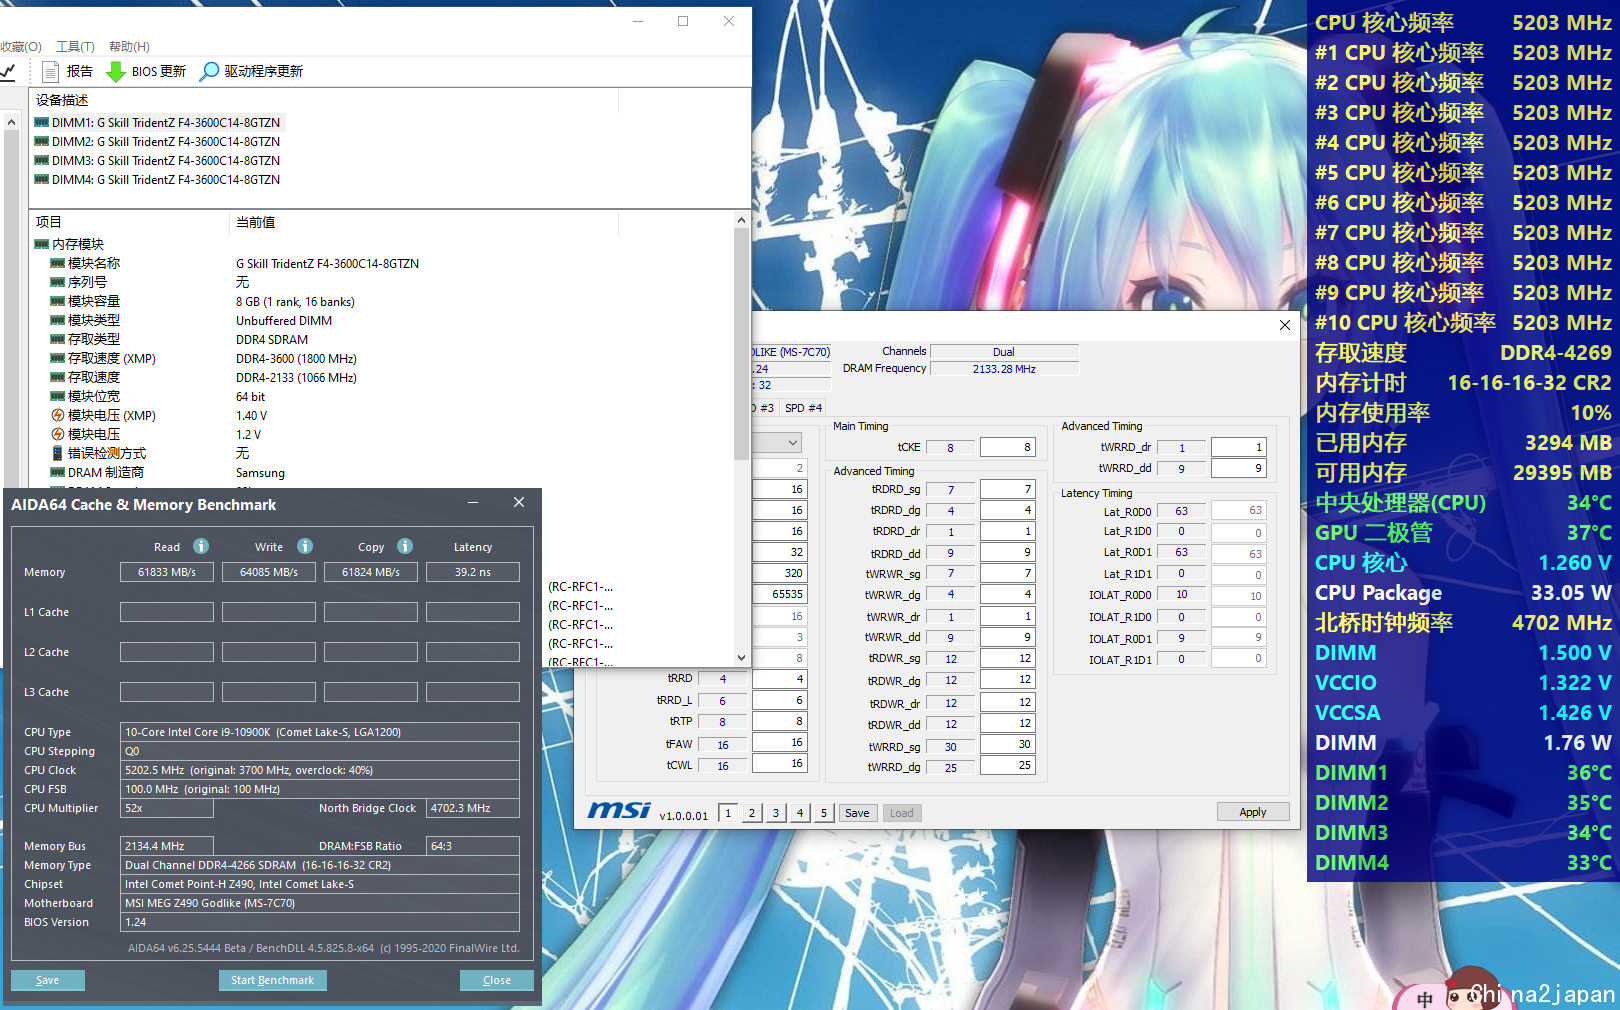Click the scroll-up arrow of properties list
Screen dimensions: 1620x1010
[x=741, y=220]
